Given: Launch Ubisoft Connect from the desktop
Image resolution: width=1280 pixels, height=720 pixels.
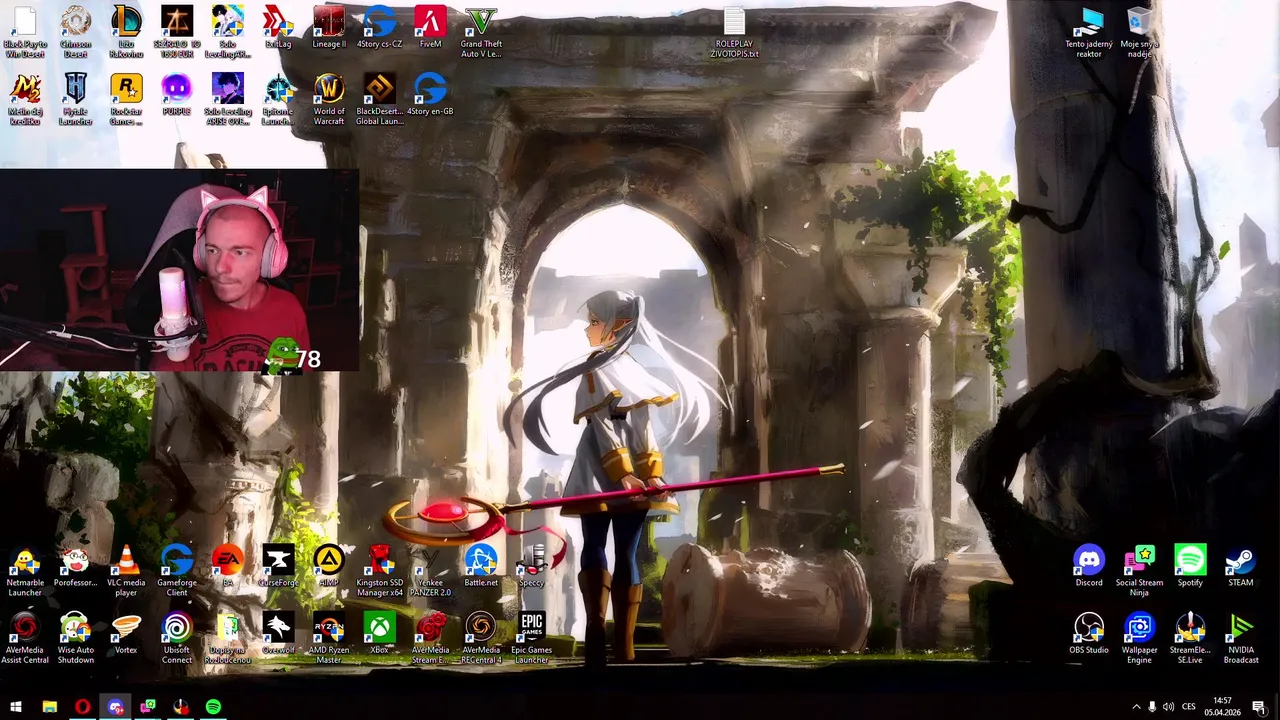Looking at the screenshot, I should pos(177,638).
